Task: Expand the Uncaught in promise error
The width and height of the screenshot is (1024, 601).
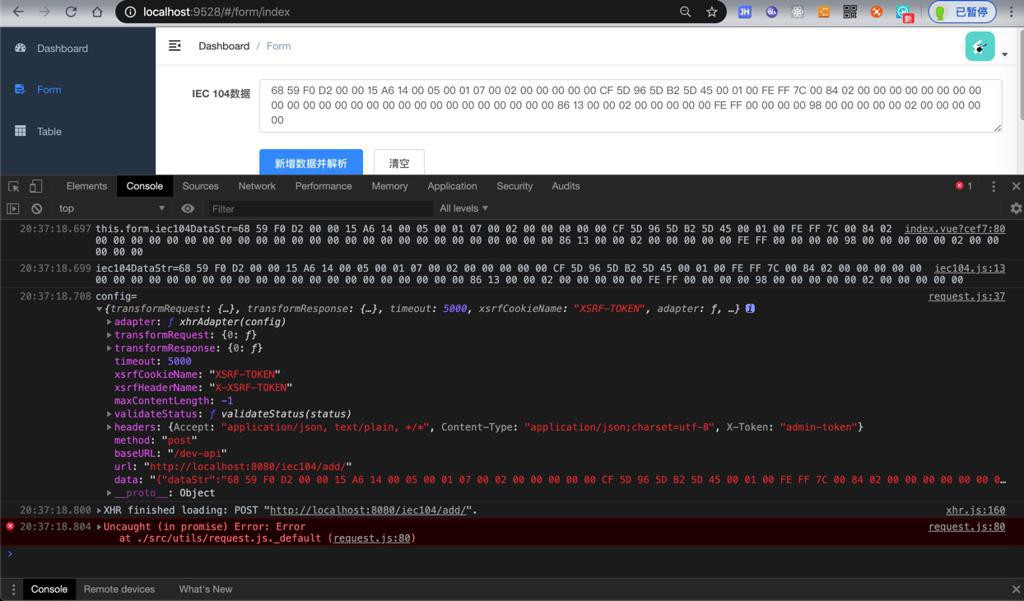Action: (x=99, y=527)
